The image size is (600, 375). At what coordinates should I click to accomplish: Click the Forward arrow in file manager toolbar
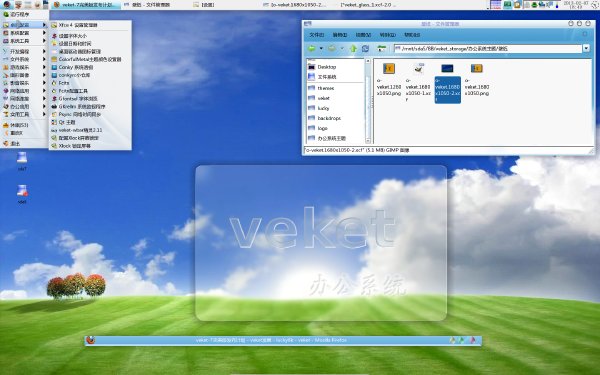pyautogui.click(x=332, y=49)
